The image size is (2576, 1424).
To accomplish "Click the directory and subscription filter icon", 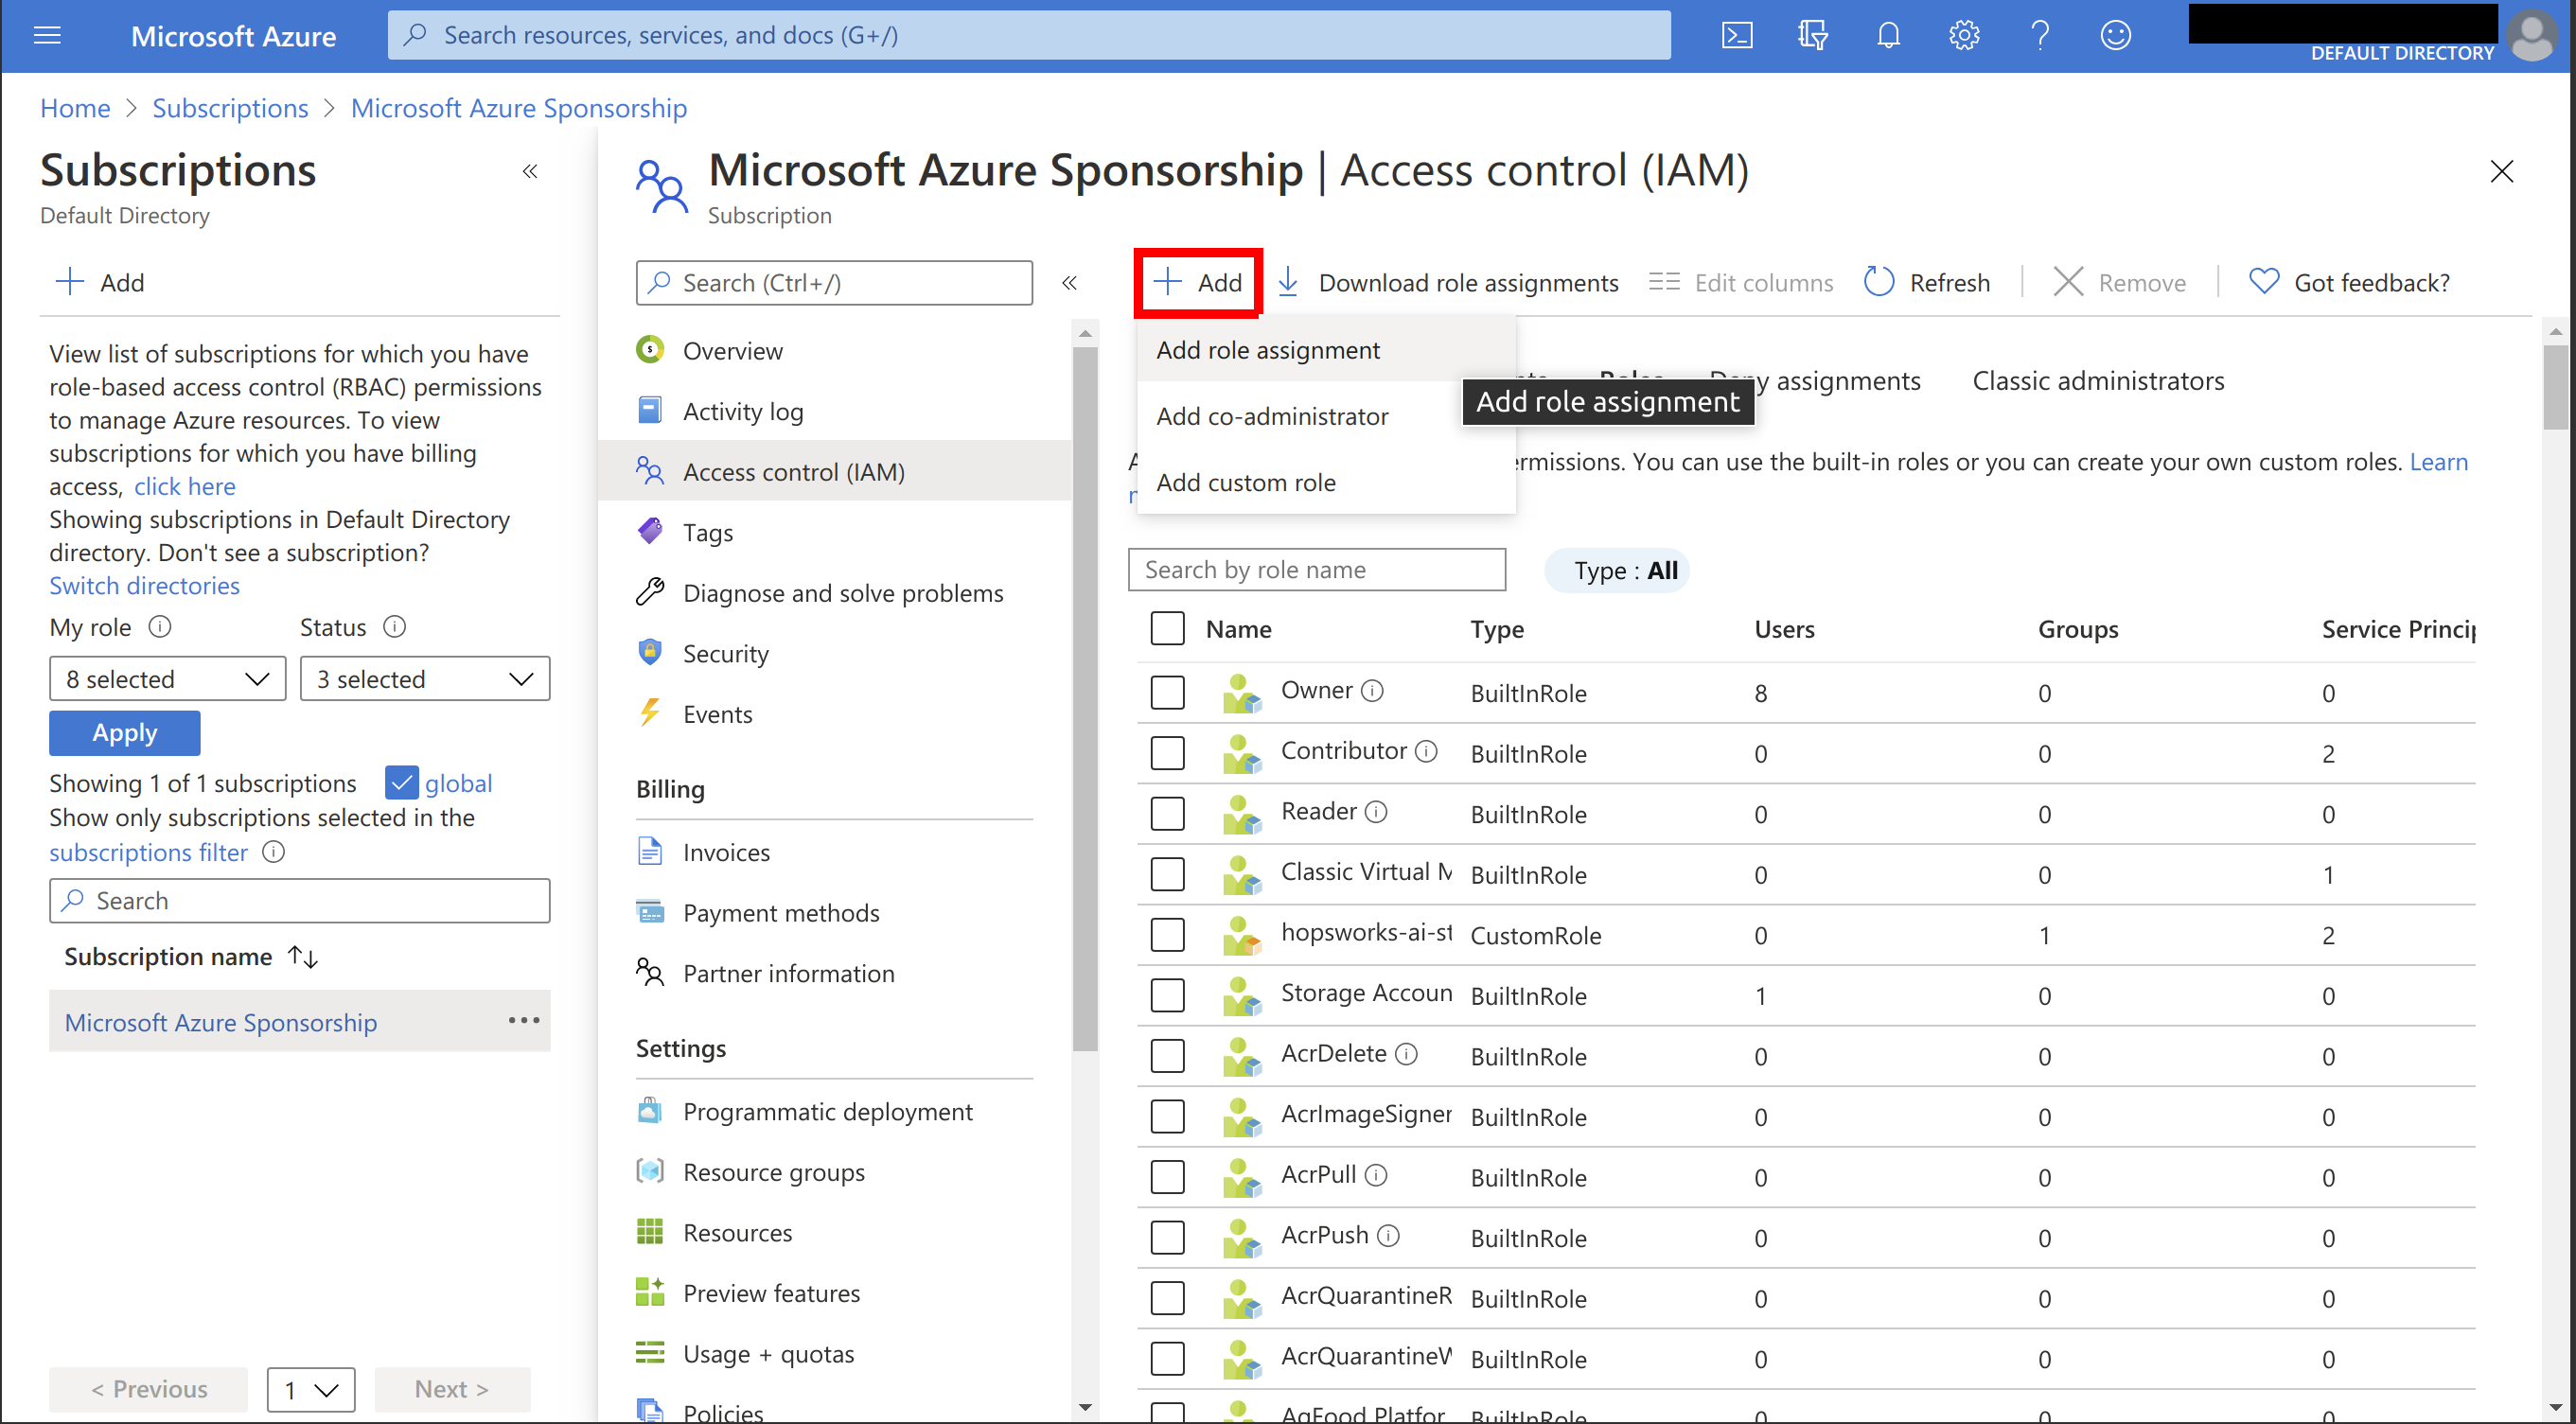I will click(x=1812, y=36).
